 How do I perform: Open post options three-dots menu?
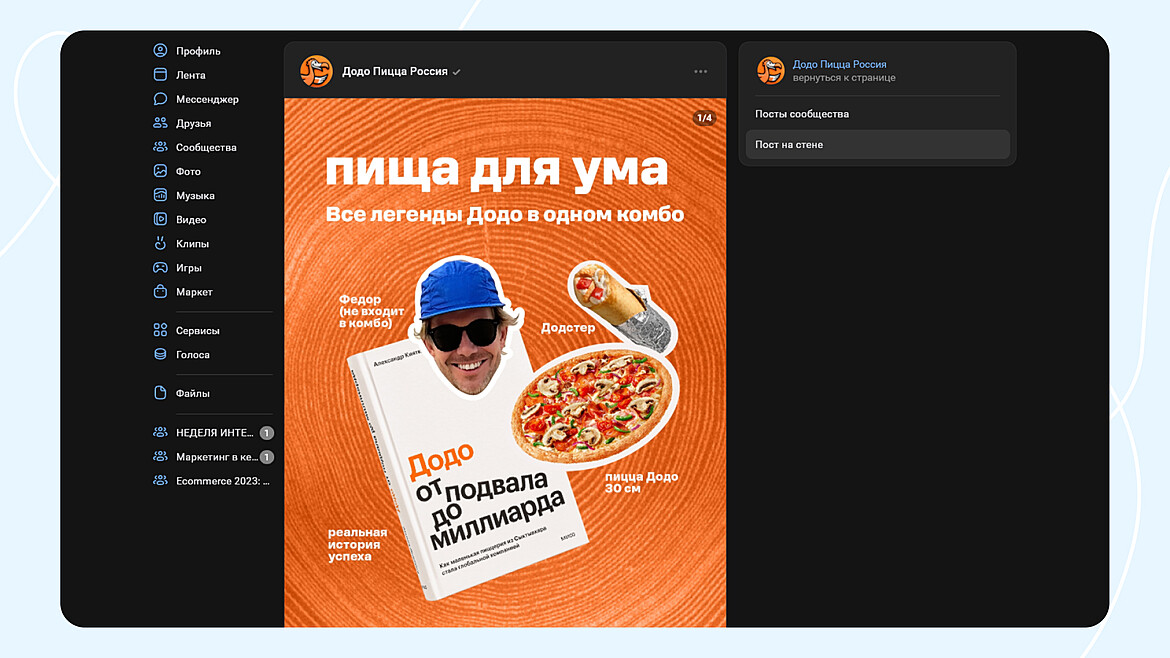[700, 71]
